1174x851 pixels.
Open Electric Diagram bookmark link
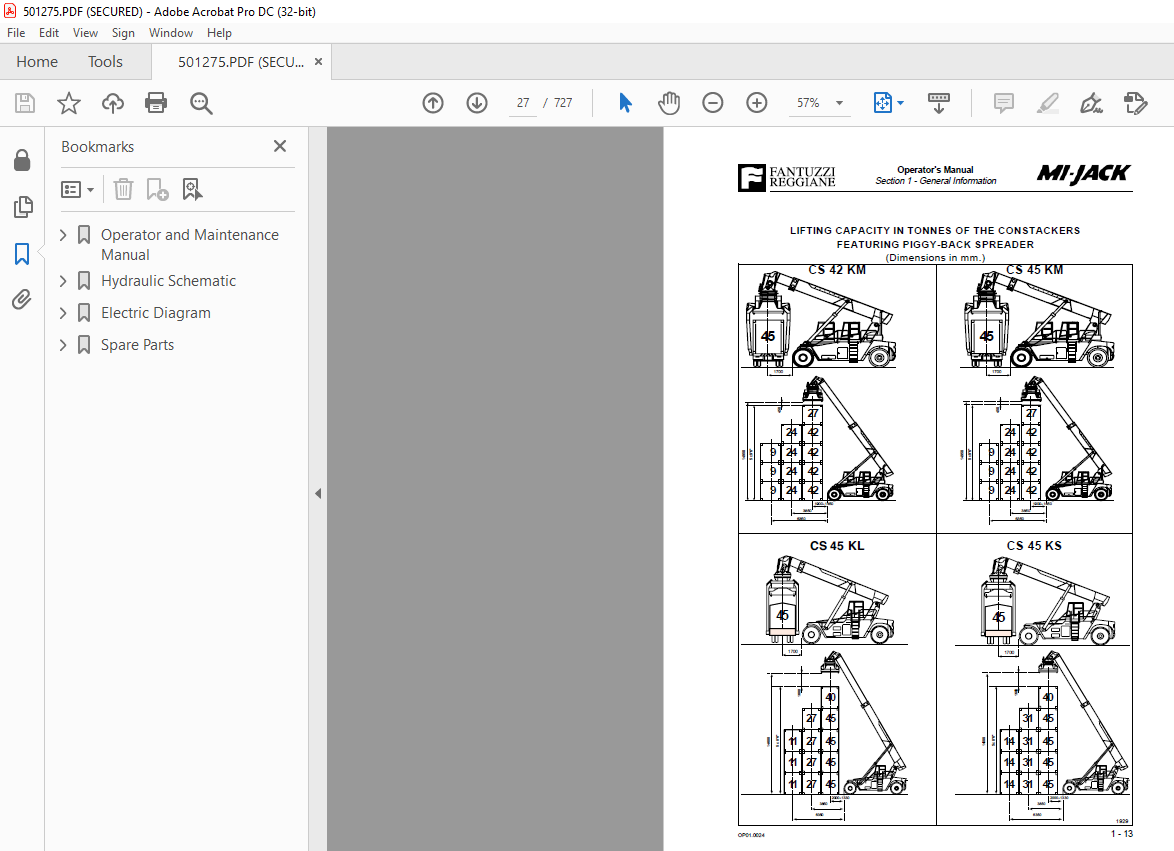[156, 313]
